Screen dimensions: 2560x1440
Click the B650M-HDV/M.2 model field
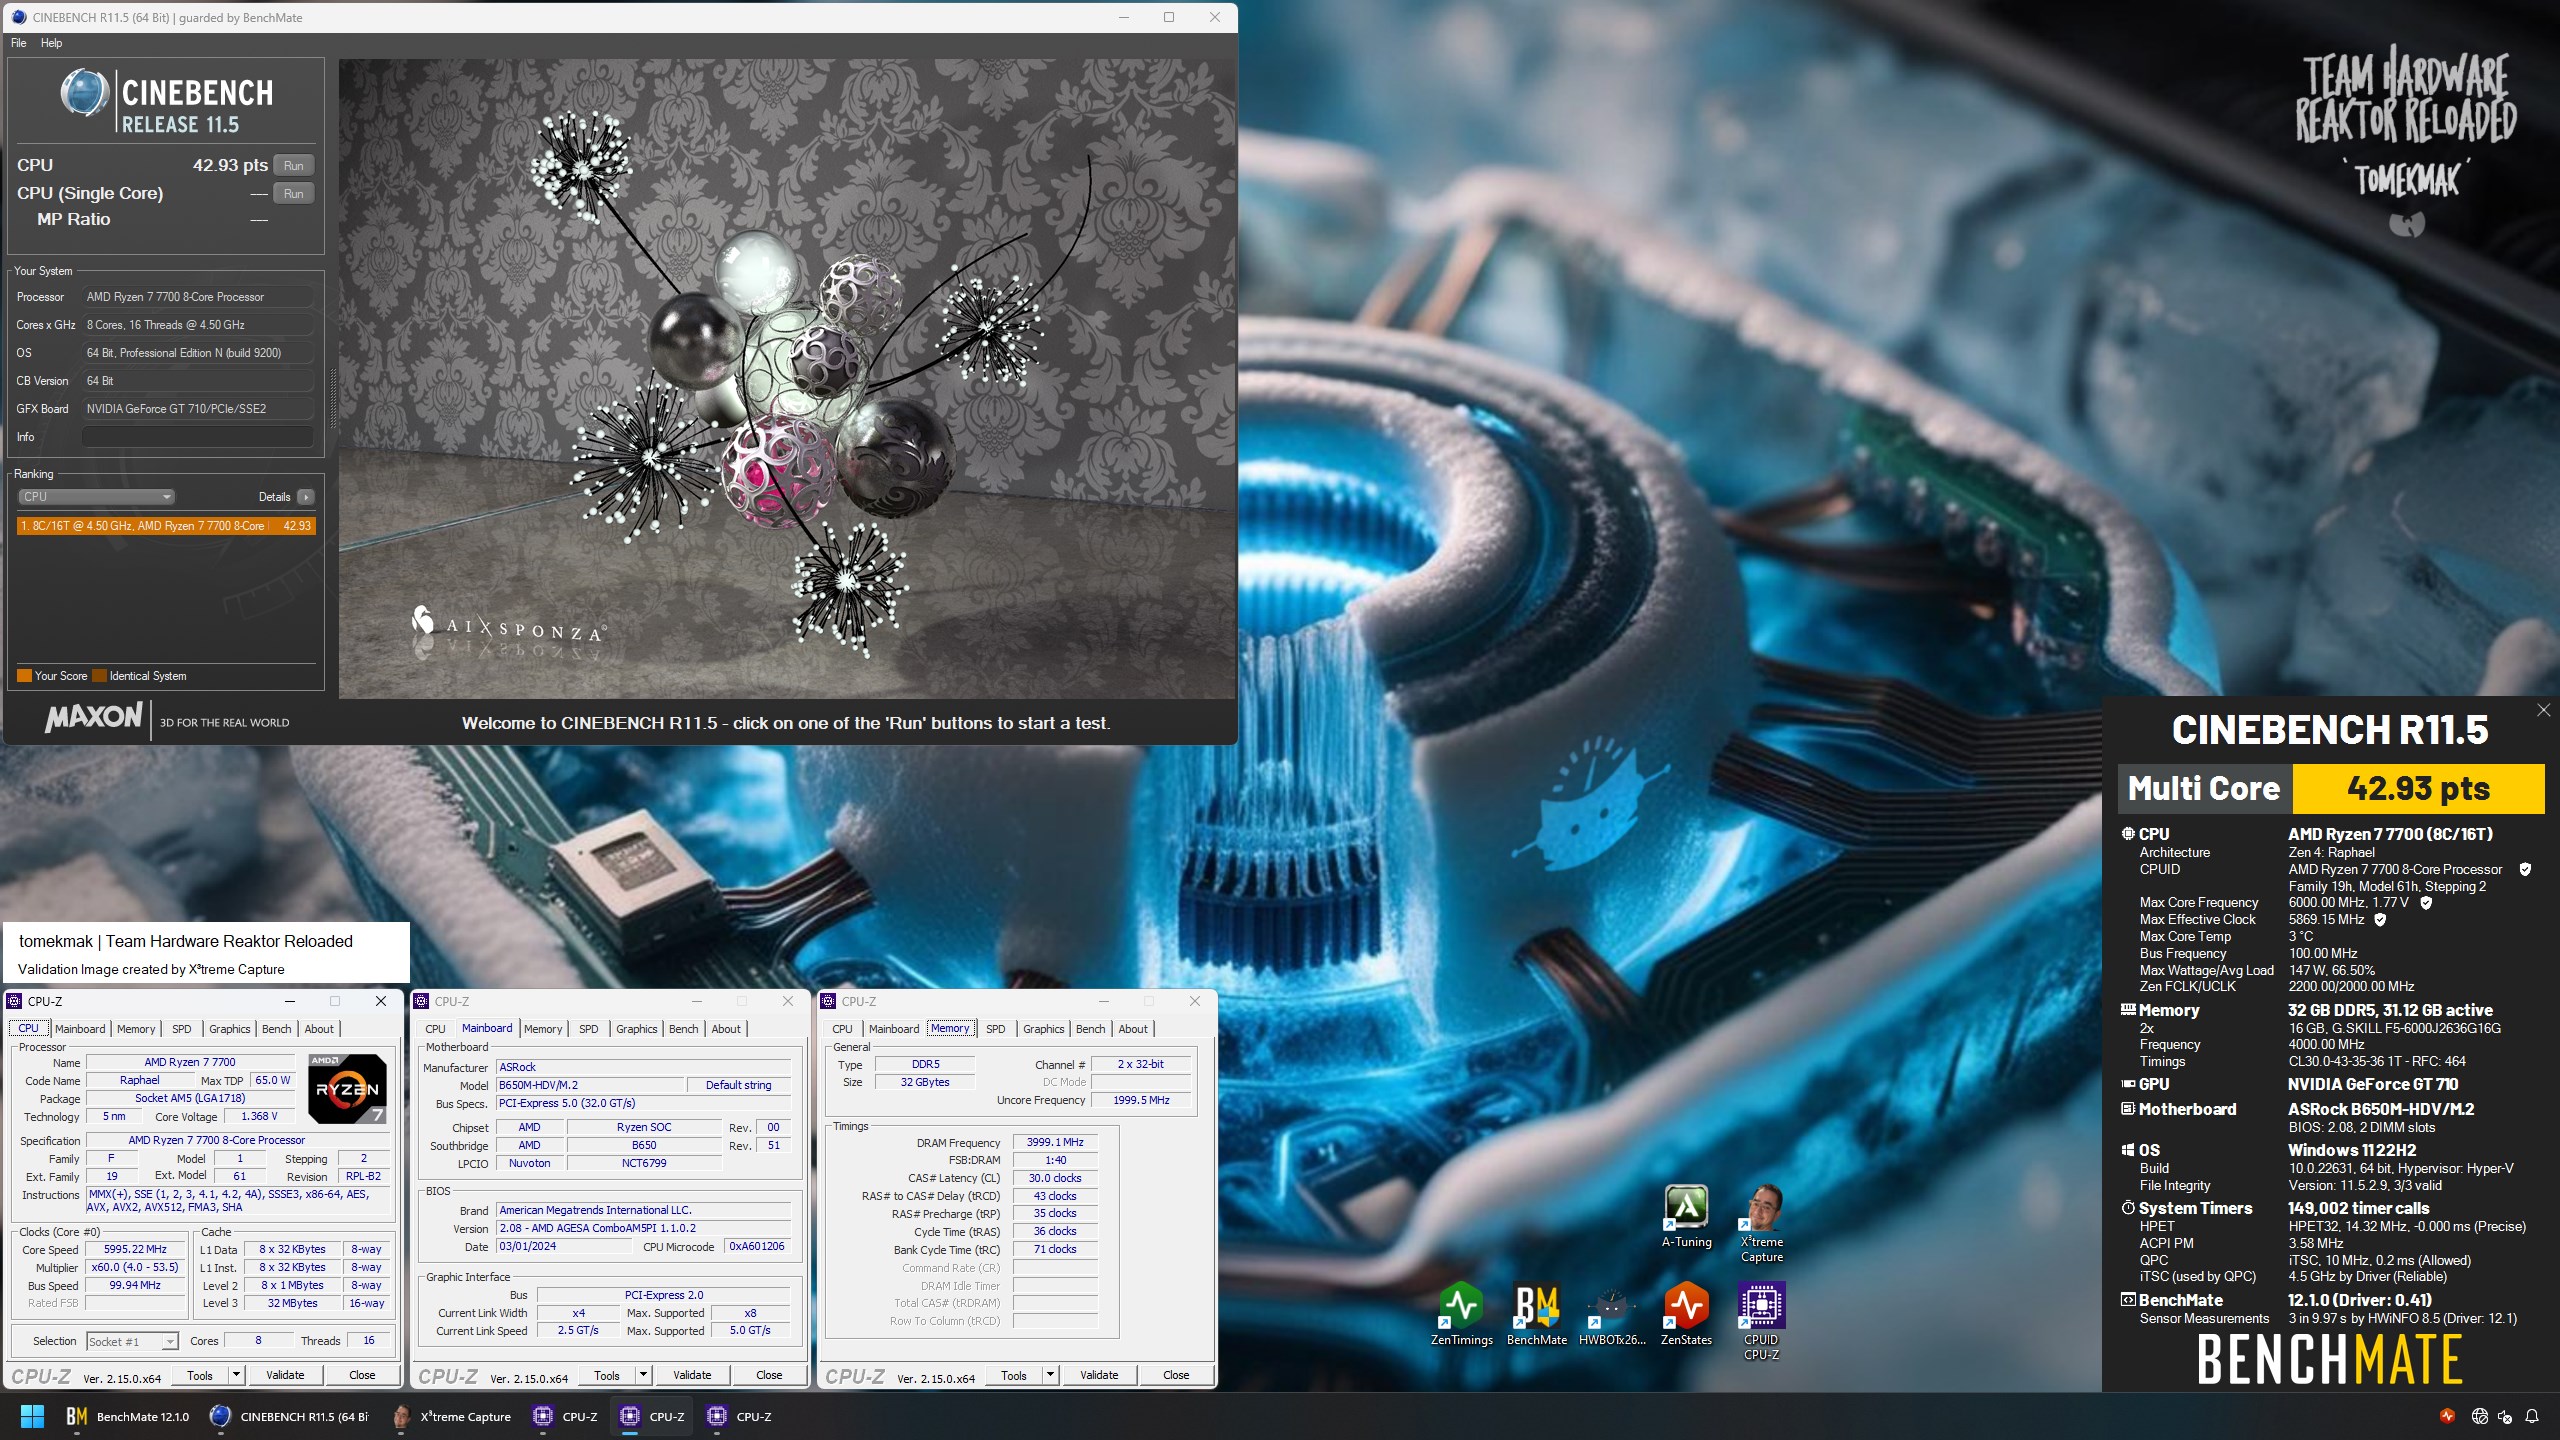(590, 1085)
